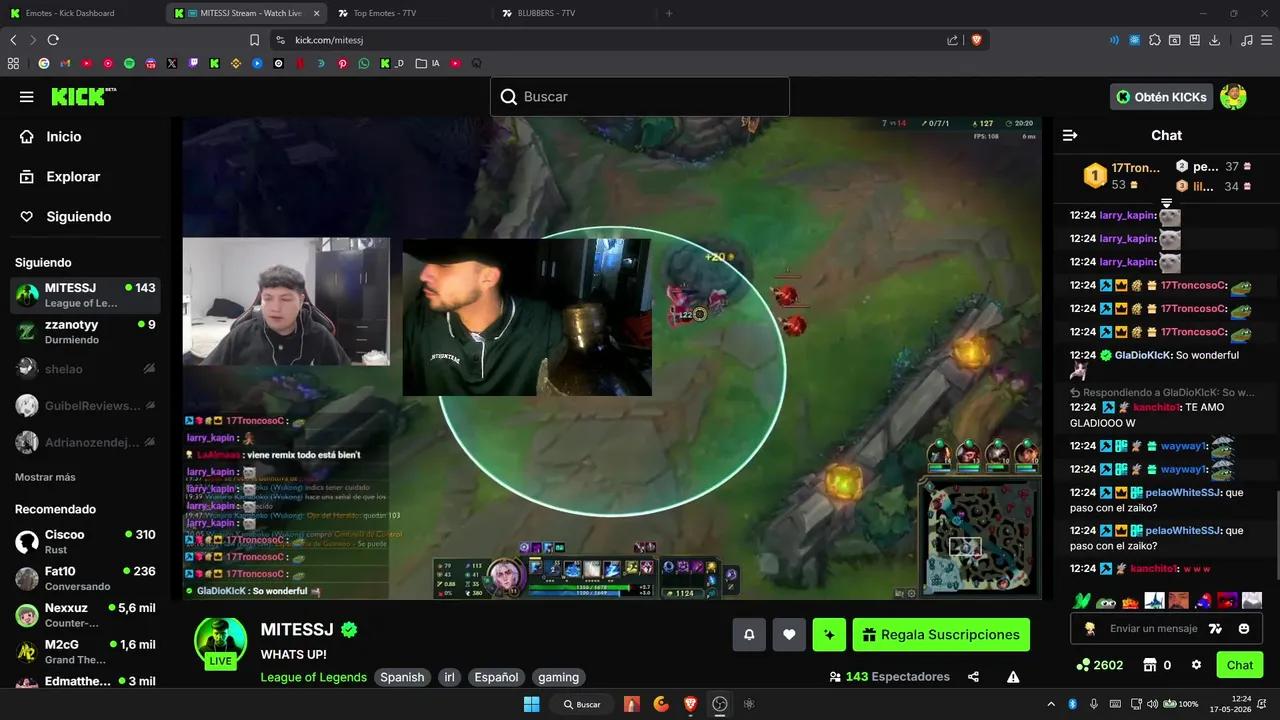Image resolution: width=1280 pixels, height=720 pixels.
Task: Expand Mostrar más in following list
Action: click(x=45, y=477)
